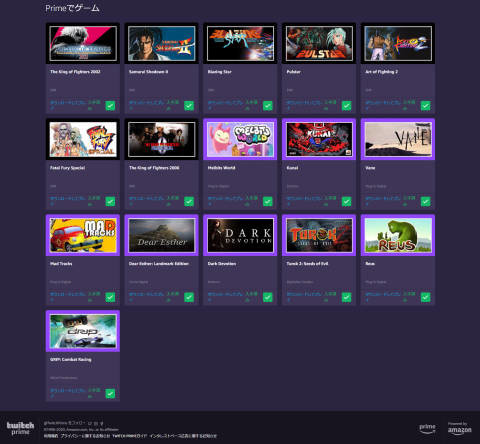Click the green checkmark on Reus
Screen dimensions: 480x444
426,297
